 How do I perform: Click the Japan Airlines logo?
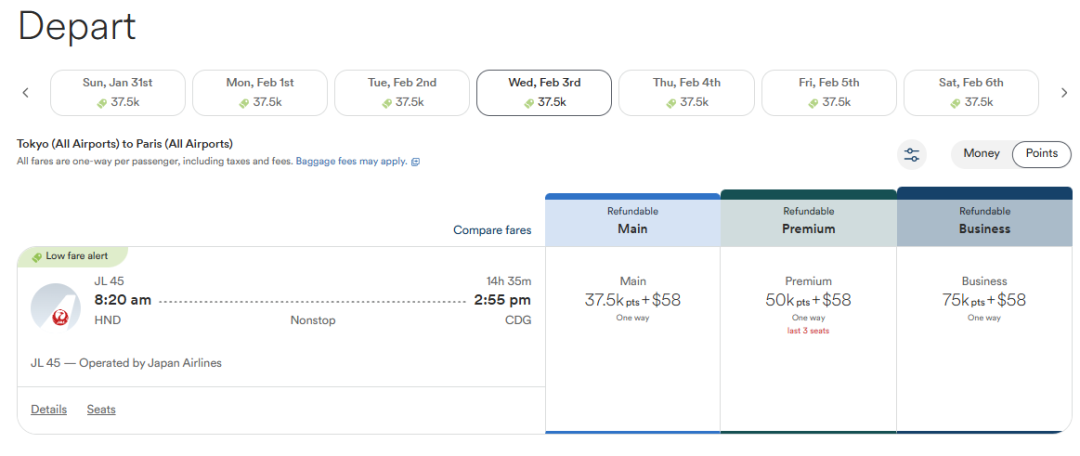(x=56, y=306)
